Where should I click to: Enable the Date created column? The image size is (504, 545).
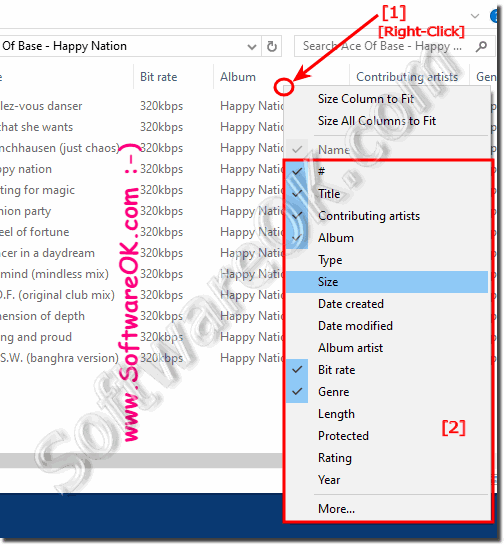click(387, 303)
